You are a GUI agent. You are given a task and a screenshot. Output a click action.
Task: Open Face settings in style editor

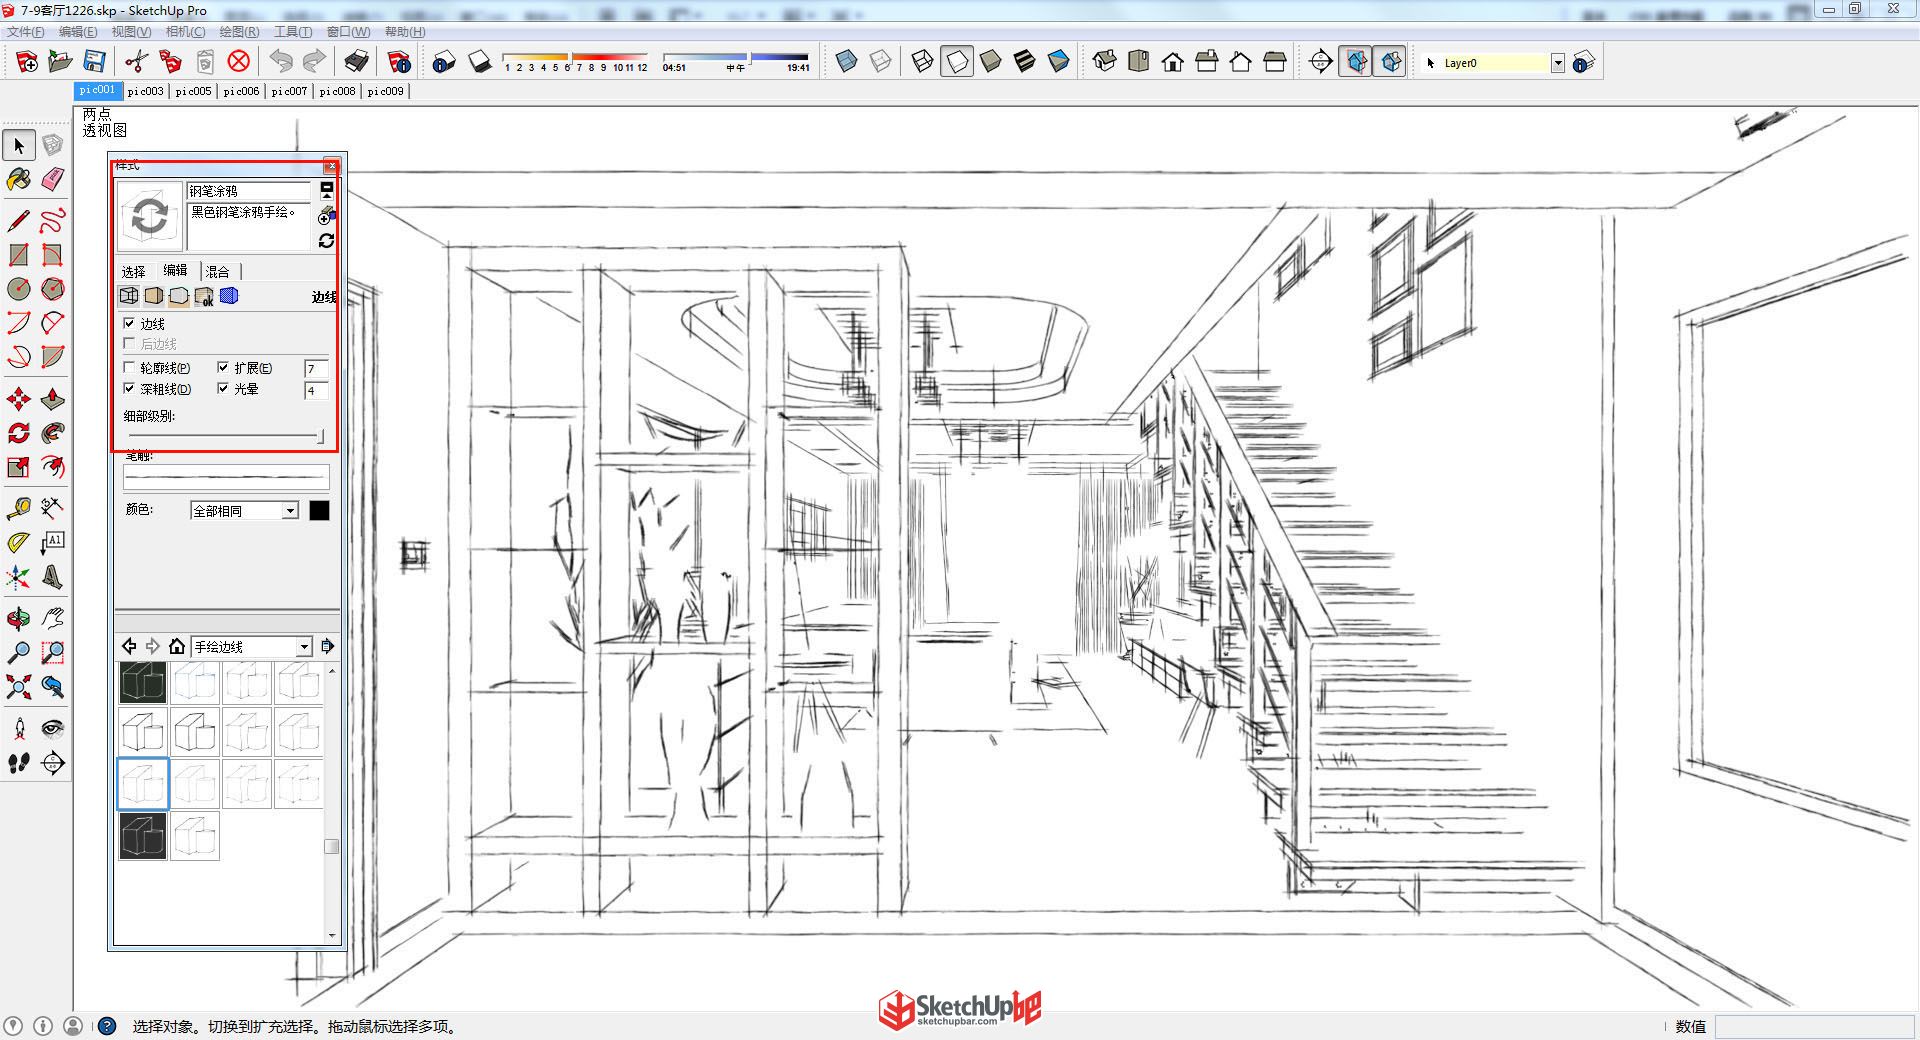(153, 296)
